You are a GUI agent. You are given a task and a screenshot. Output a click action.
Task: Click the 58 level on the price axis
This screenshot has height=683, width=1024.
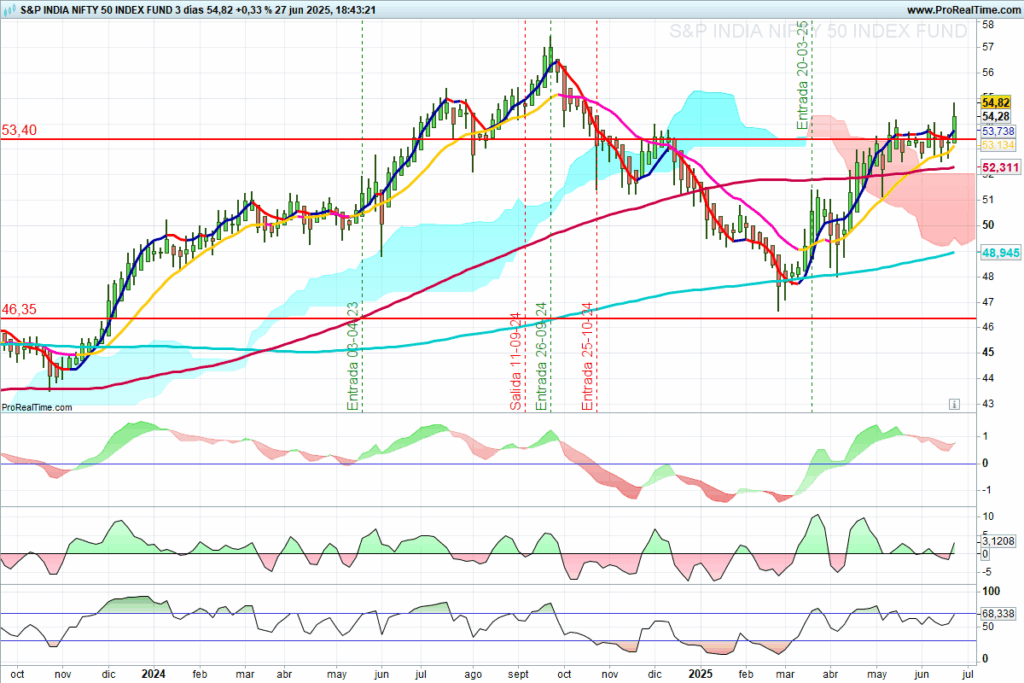point(988,25)
